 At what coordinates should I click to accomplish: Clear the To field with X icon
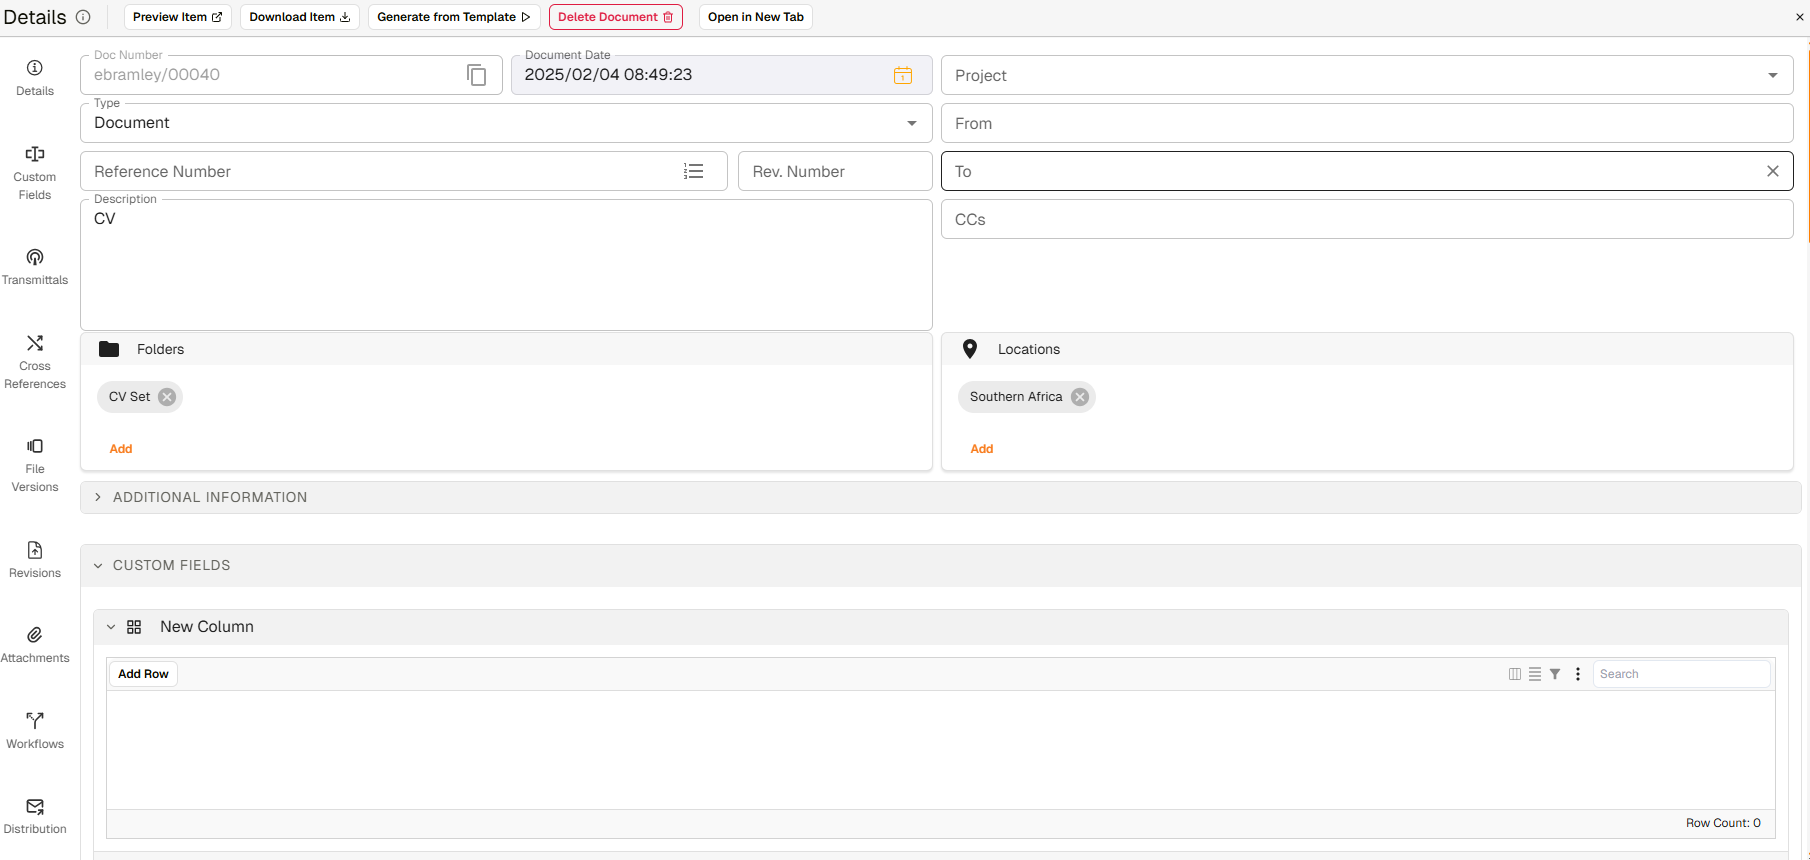click(1773, 171)
